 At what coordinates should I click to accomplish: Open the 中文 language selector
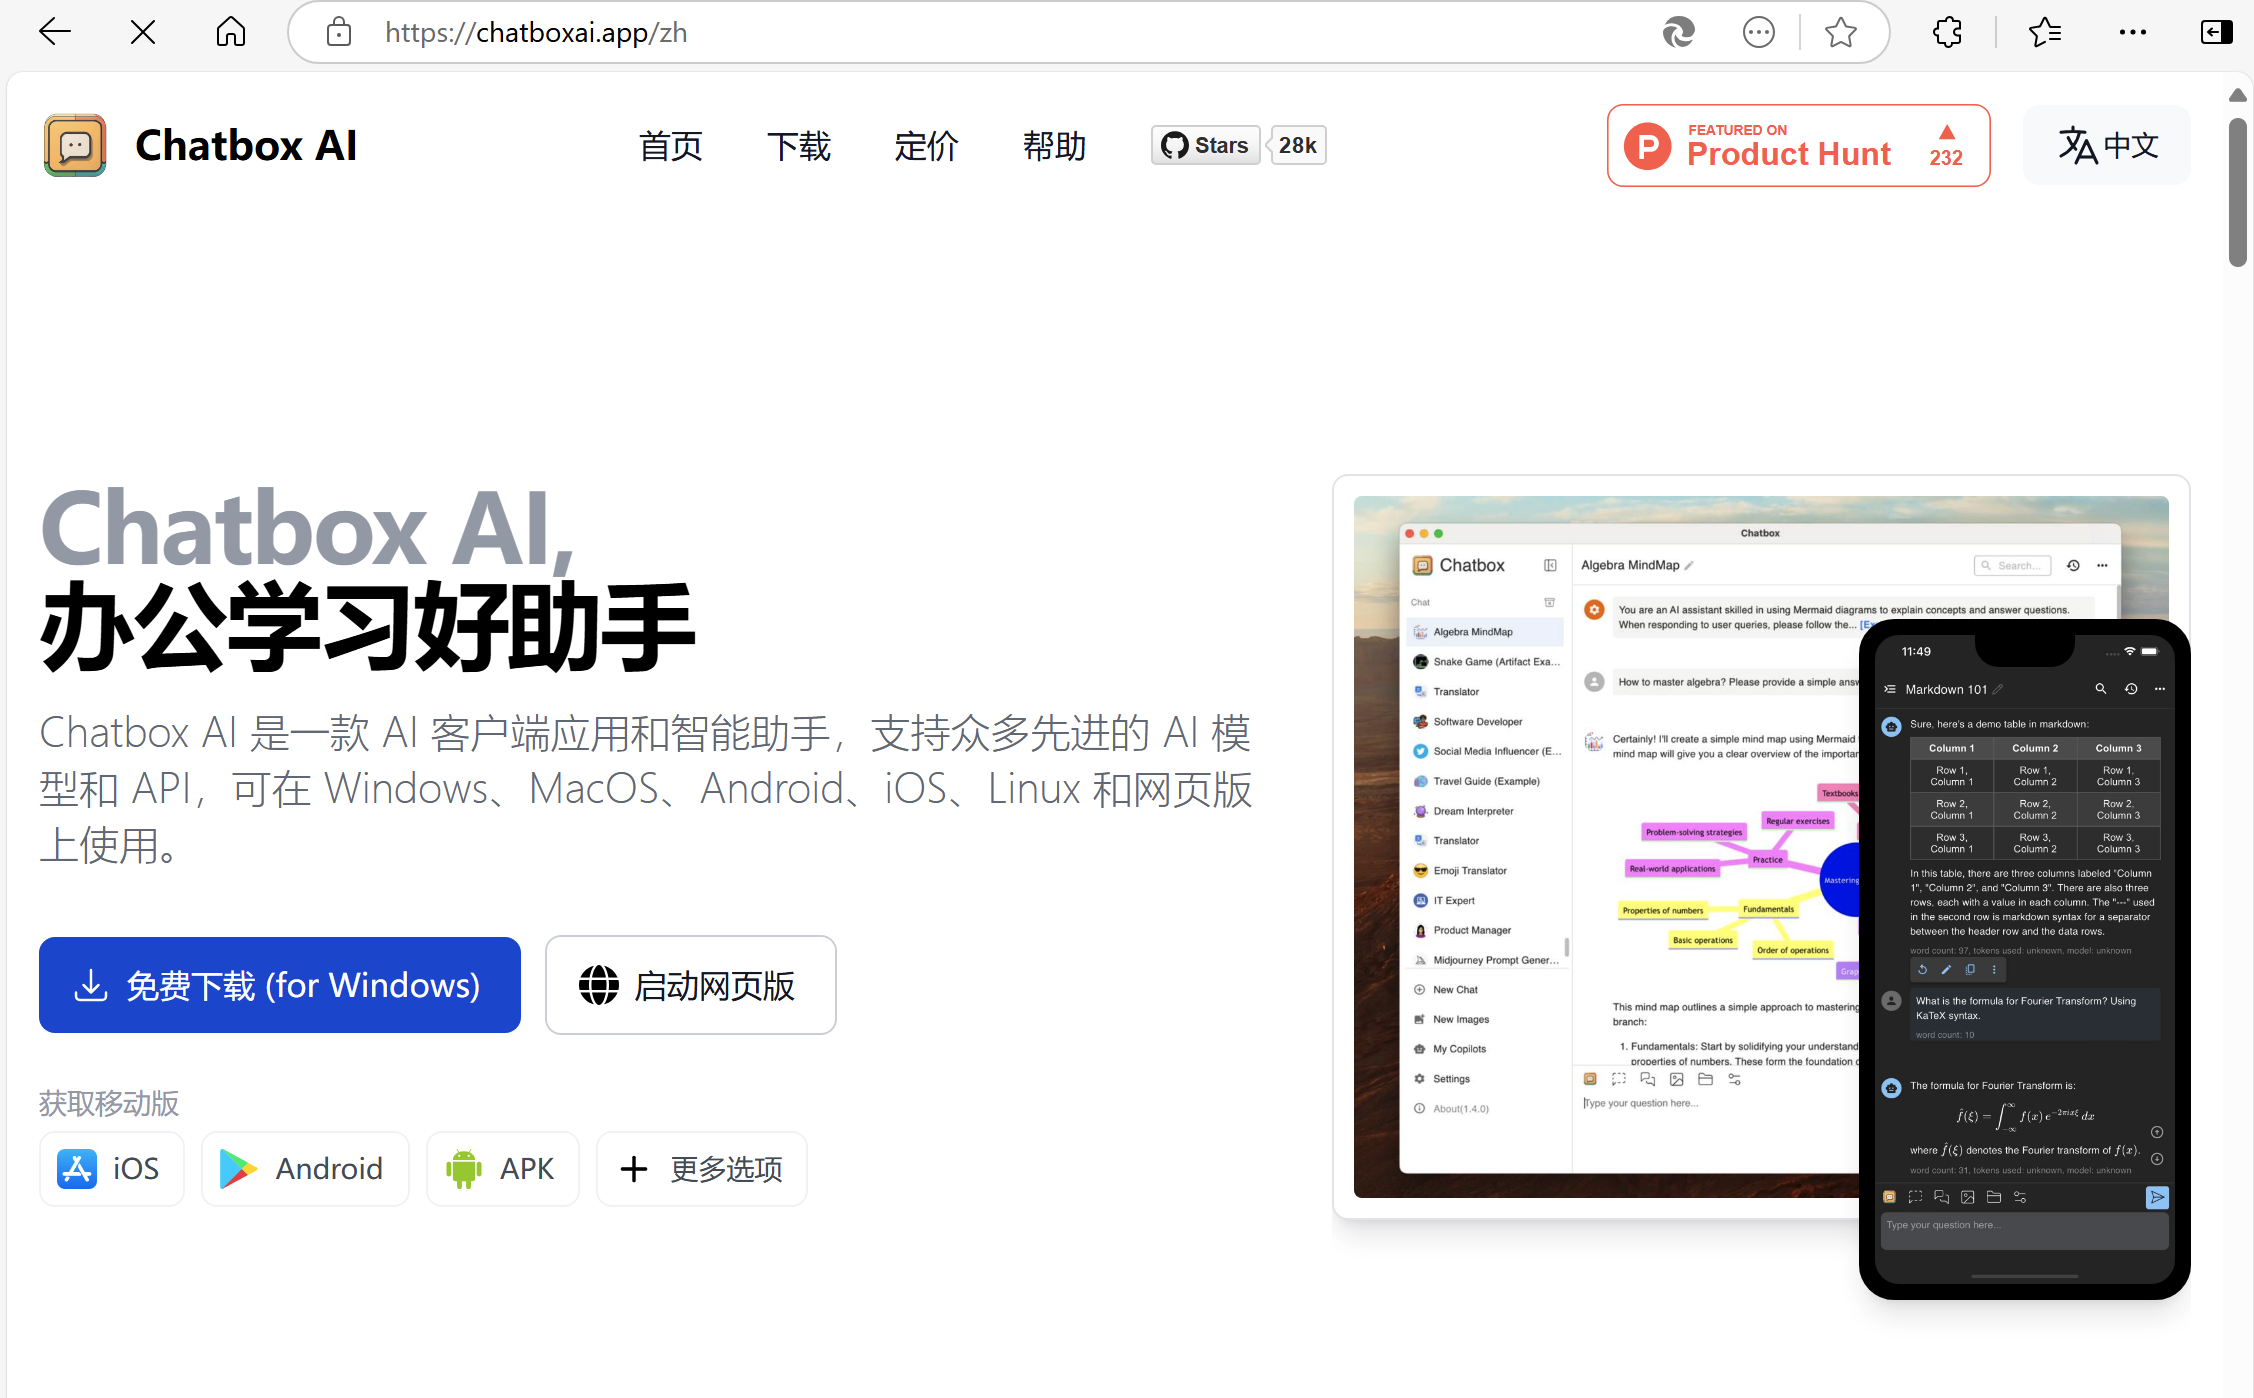coord(2107,146)
